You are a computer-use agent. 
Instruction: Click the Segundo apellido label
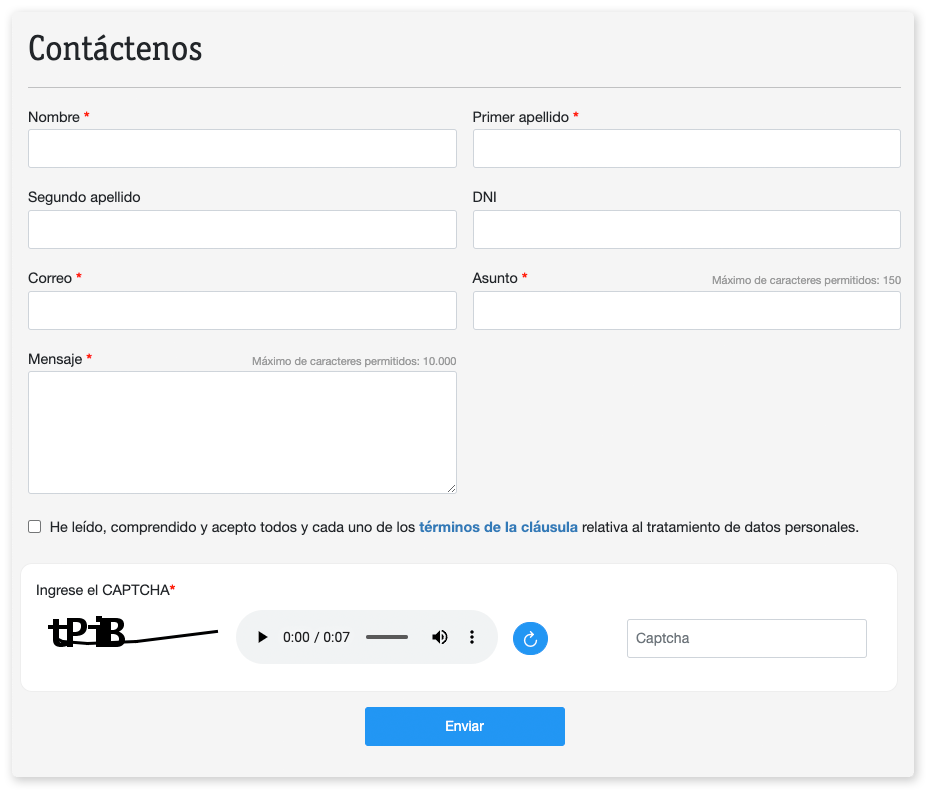[x=84, y=197]
